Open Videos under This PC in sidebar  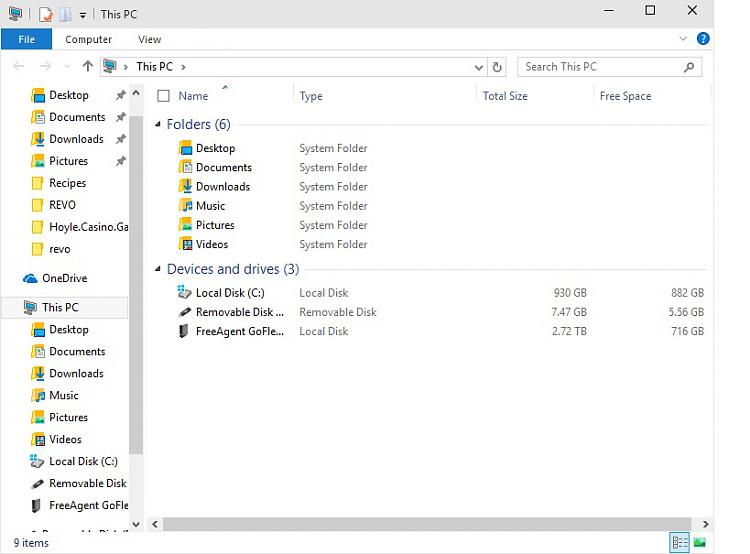[x=65, y=440]
